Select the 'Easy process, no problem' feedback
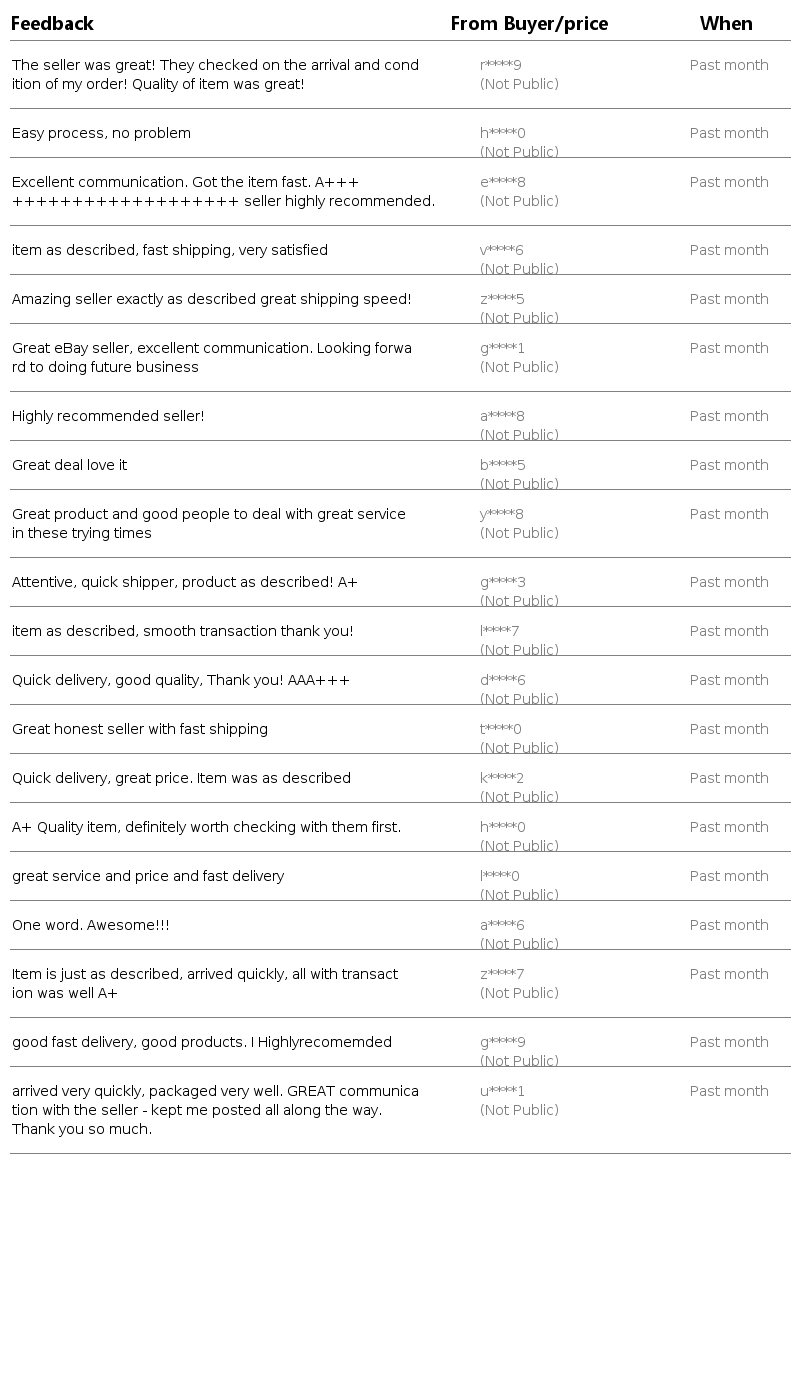 101,134
